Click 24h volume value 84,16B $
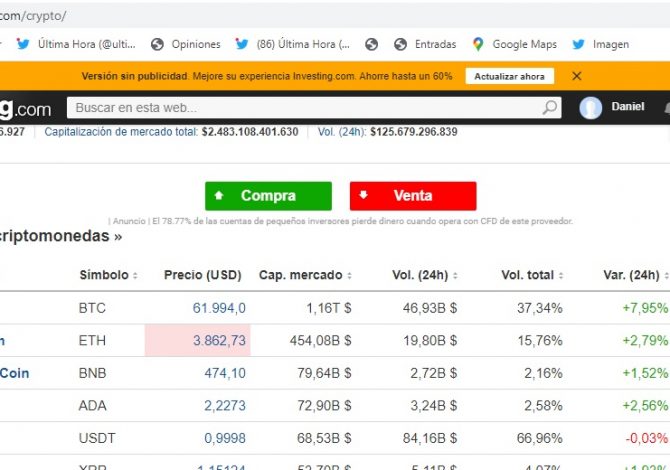 click(430, 438)
